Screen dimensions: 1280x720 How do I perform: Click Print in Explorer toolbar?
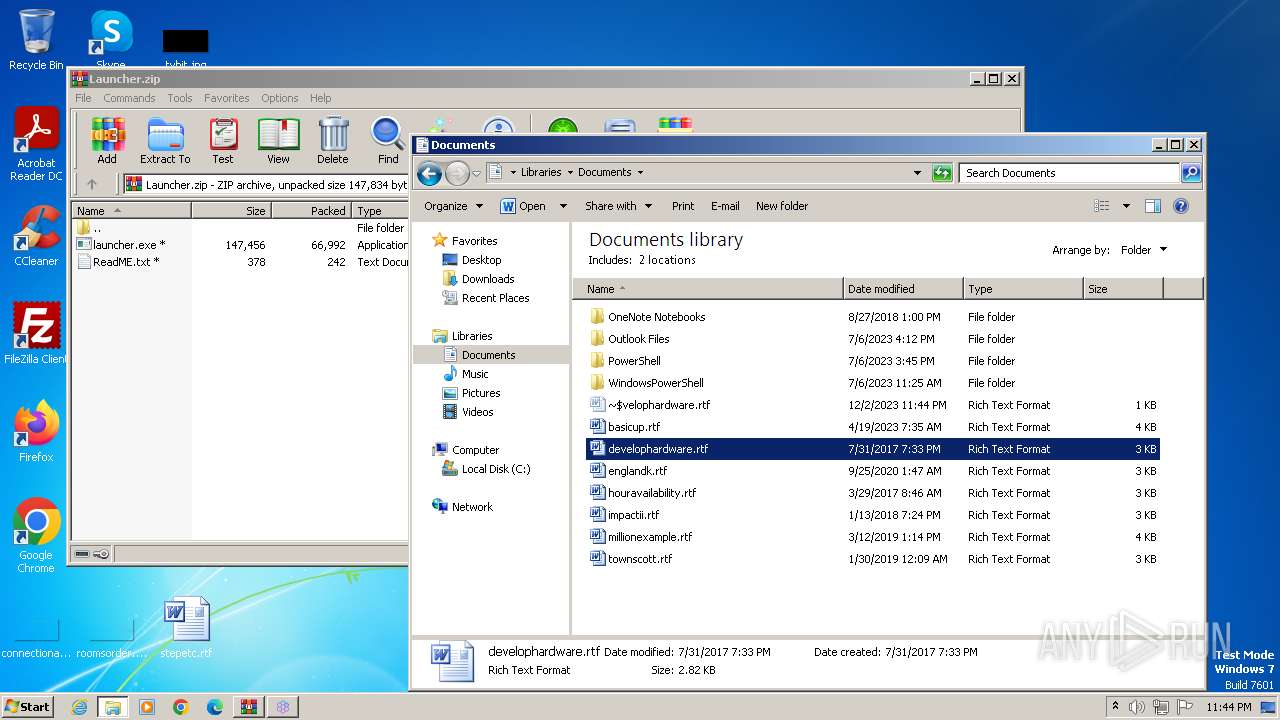tap(683, 206)
